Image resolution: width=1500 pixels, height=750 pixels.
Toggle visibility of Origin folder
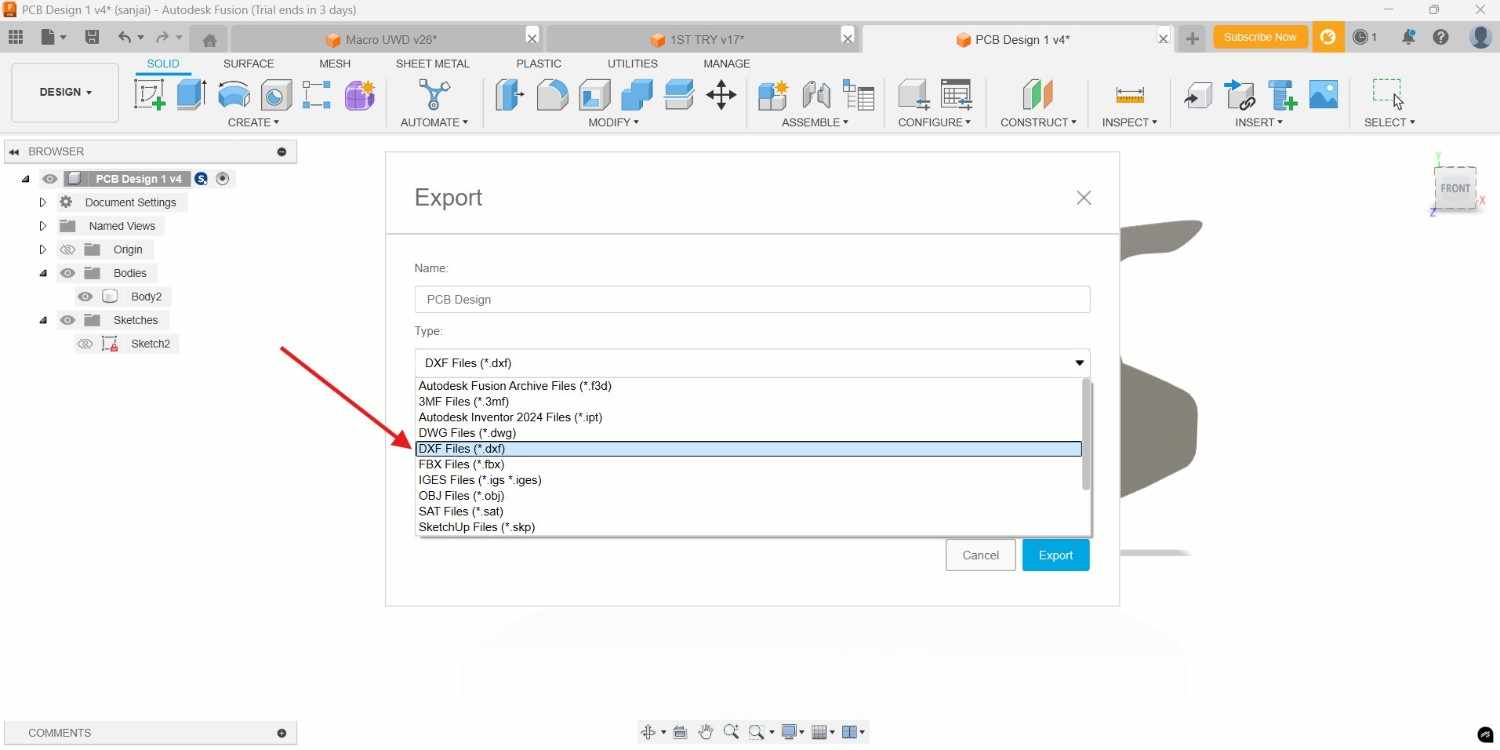(67, 250)
